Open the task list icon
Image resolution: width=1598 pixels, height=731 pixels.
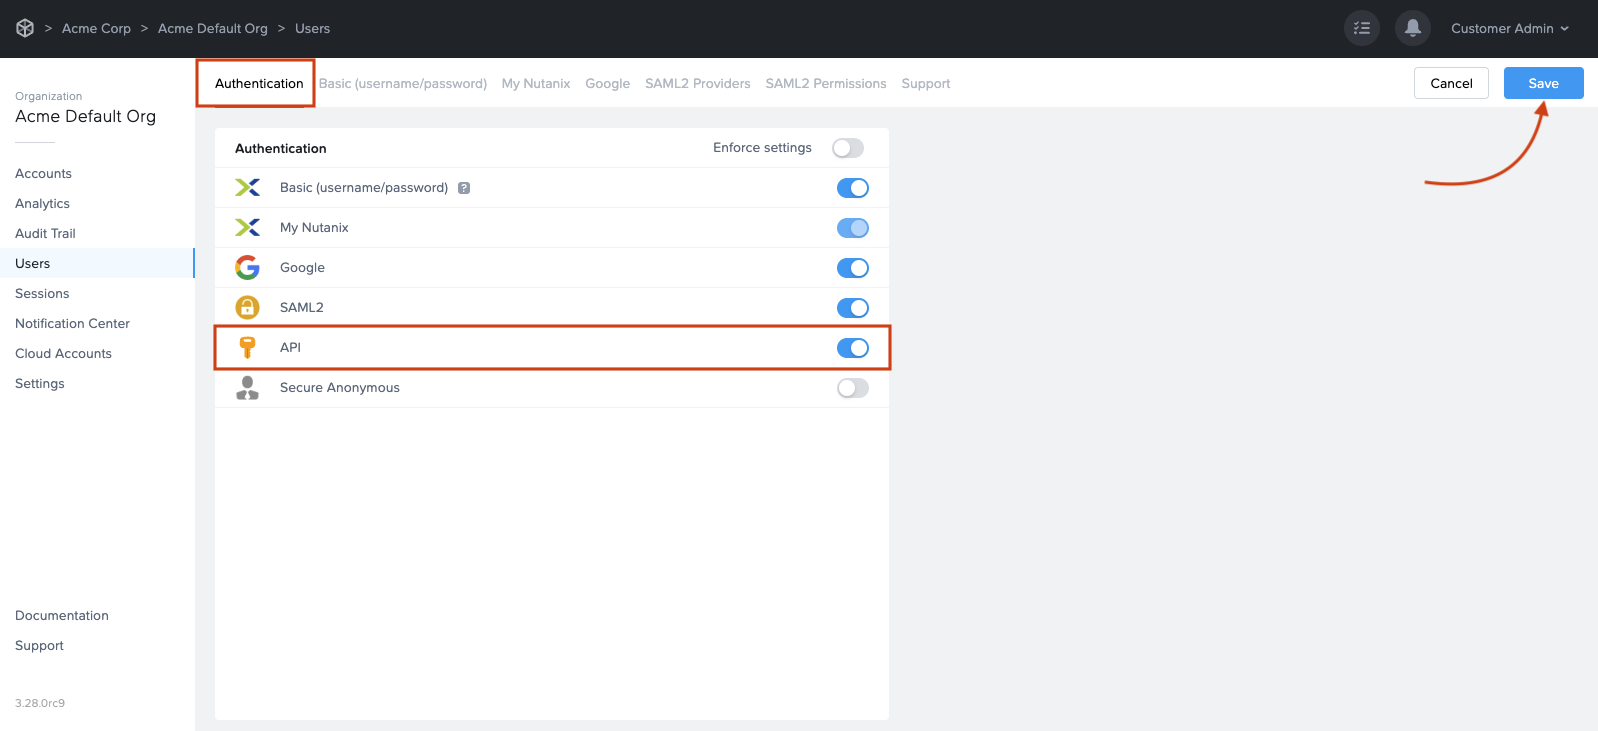tap(1361, 28)
